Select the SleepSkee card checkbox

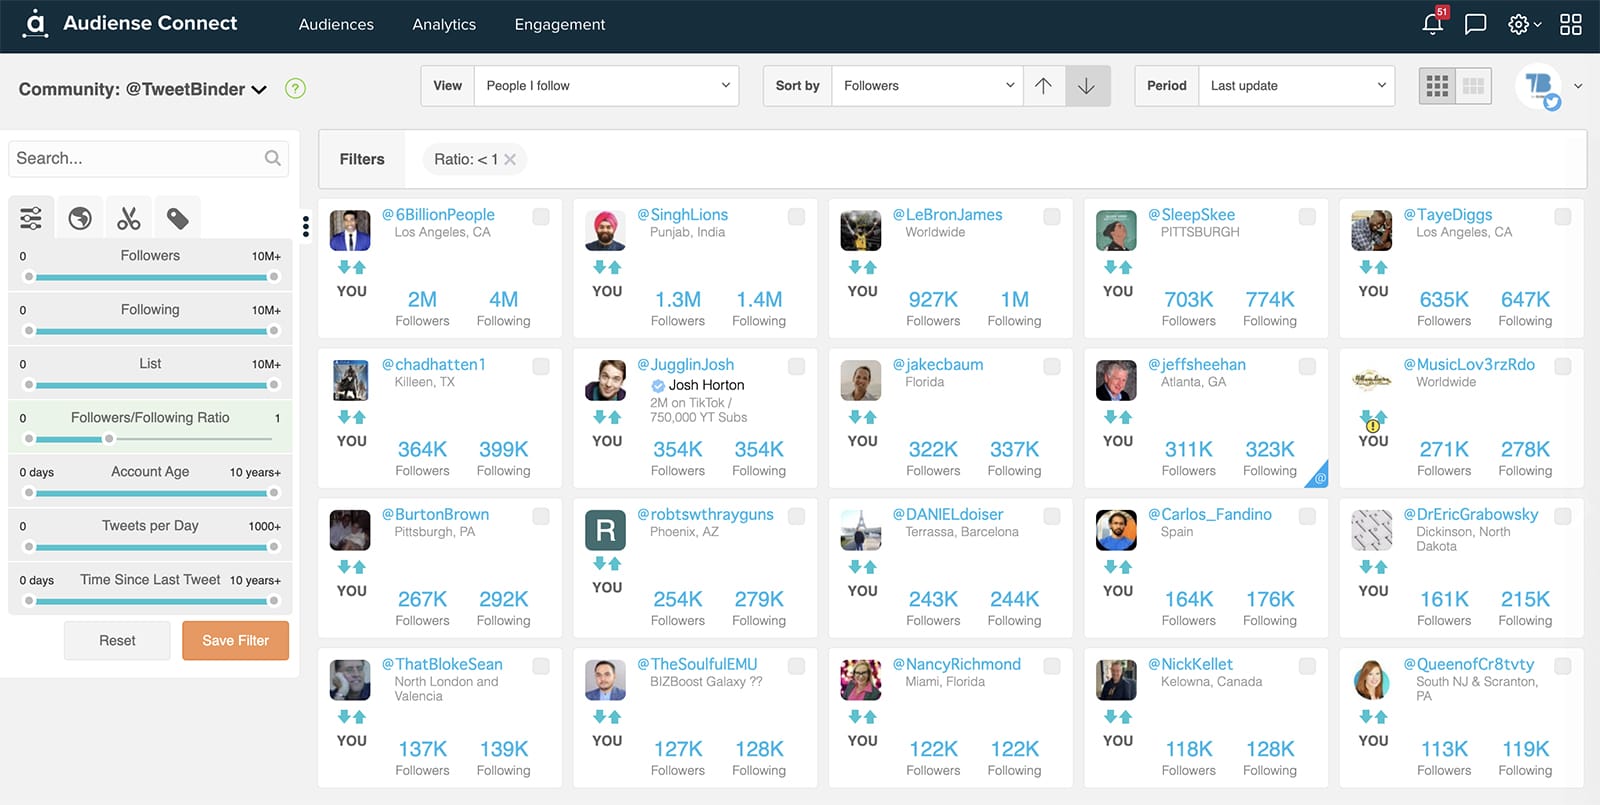pyautogui.click(x=1307, y=216)
